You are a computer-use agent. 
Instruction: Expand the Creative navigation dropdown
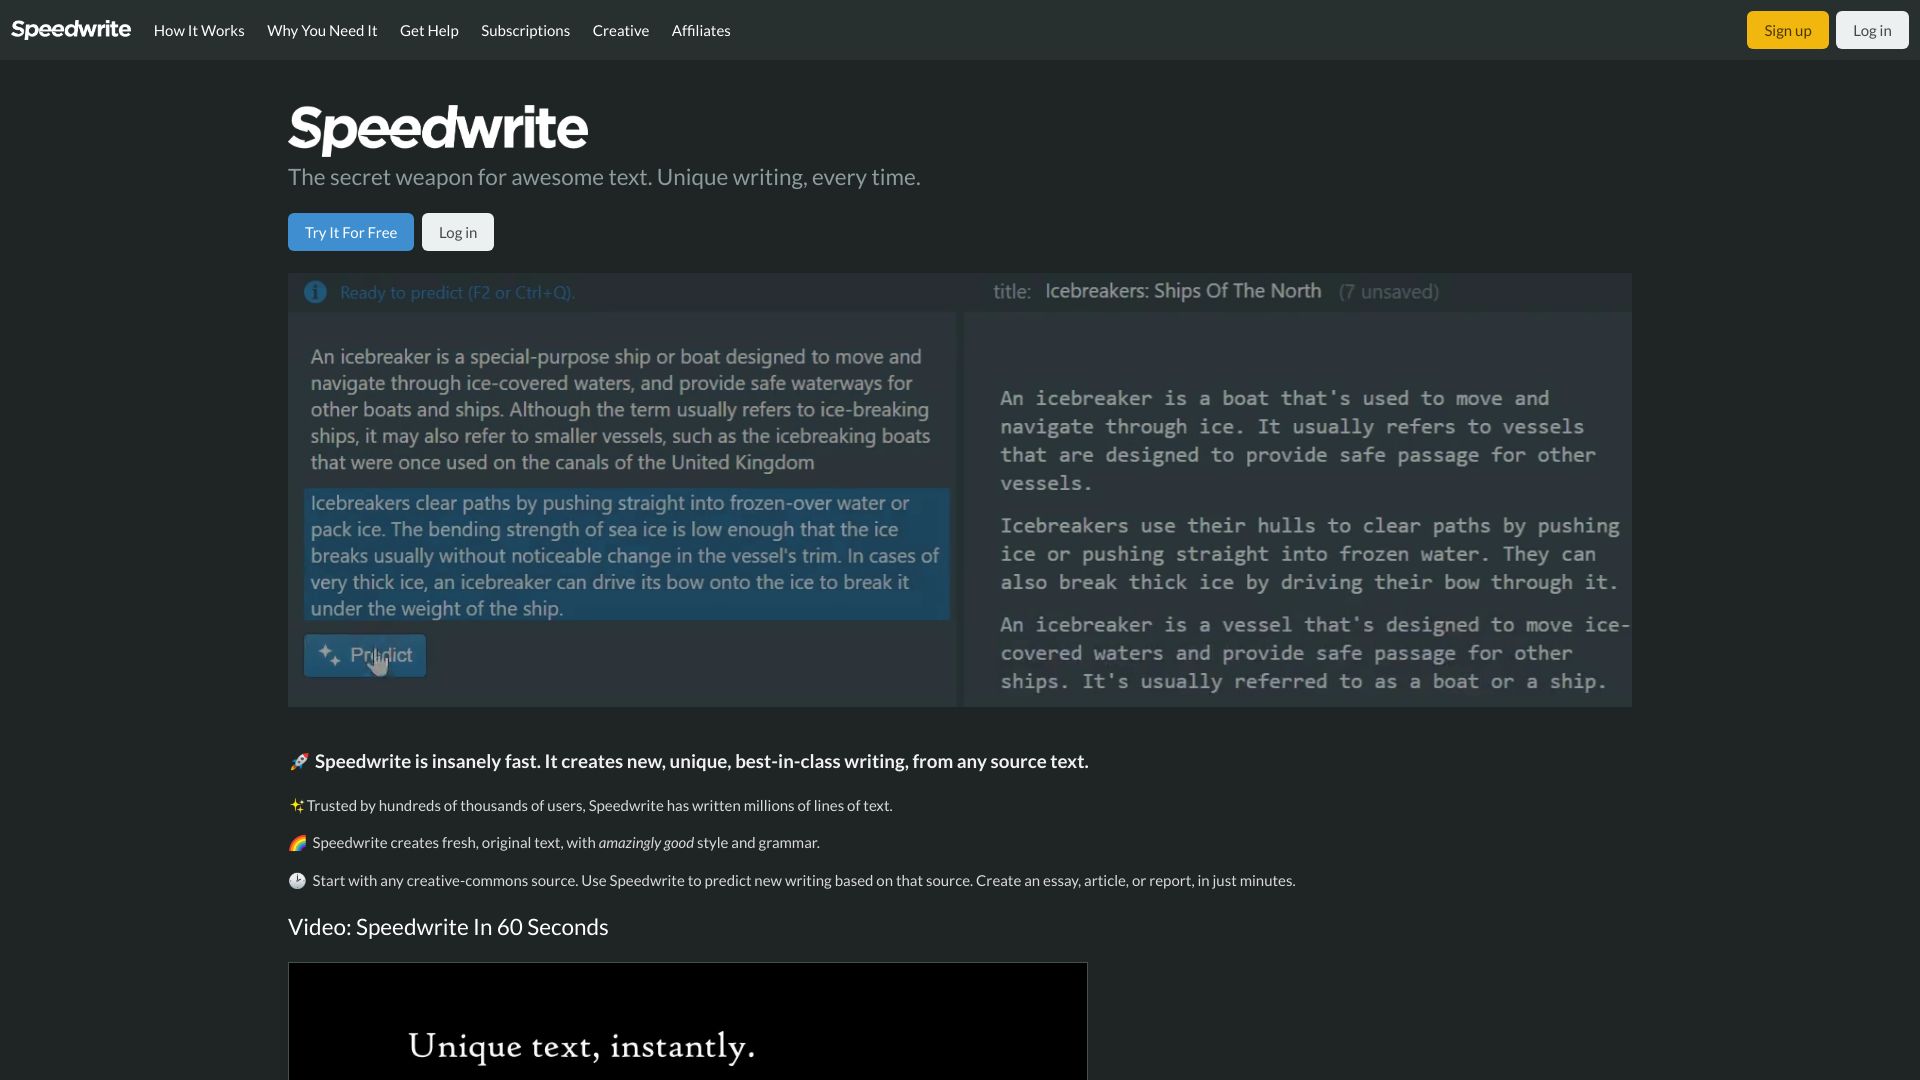pos(621,29)
